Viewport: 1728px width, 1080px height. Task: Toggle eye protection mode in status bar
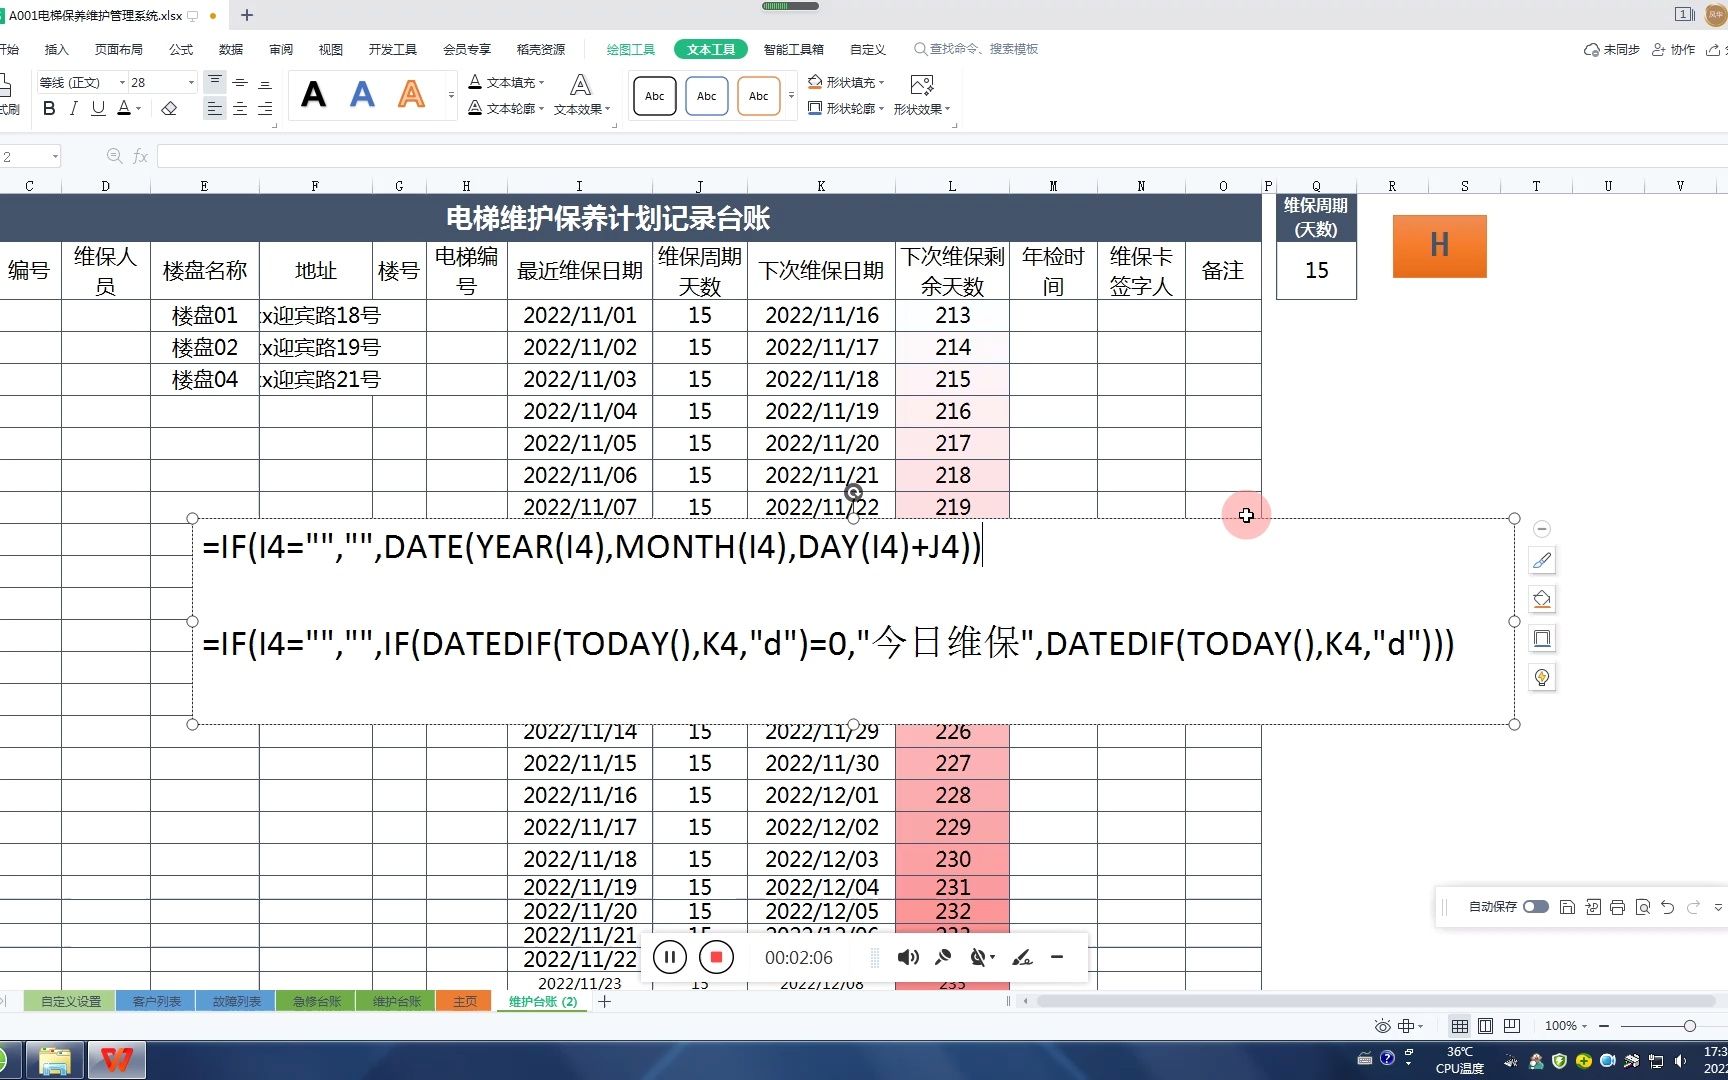point(1382,1026)
